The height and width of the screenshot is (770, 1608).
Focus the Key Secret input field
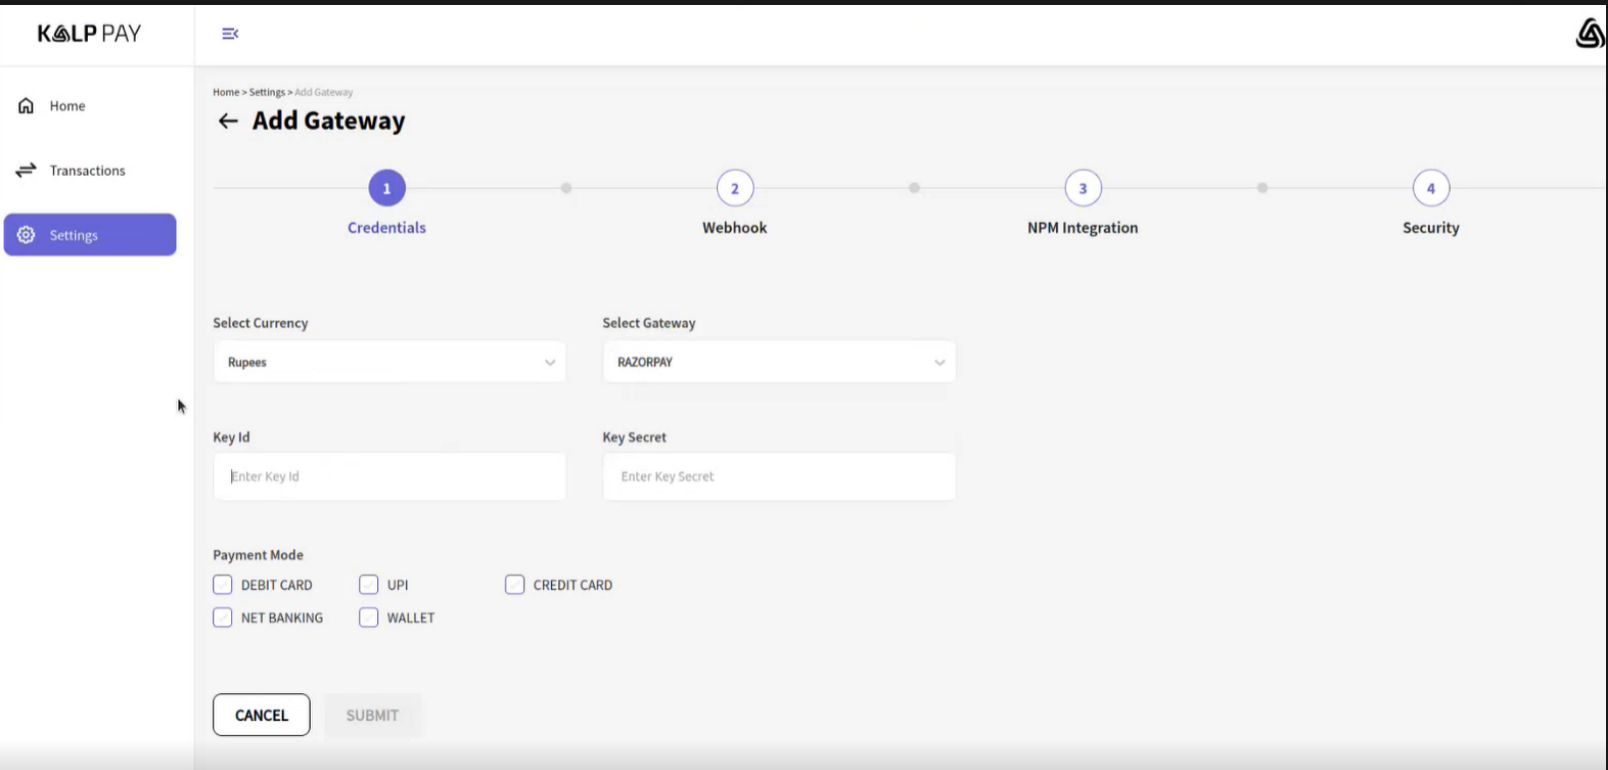coord(779,477)
